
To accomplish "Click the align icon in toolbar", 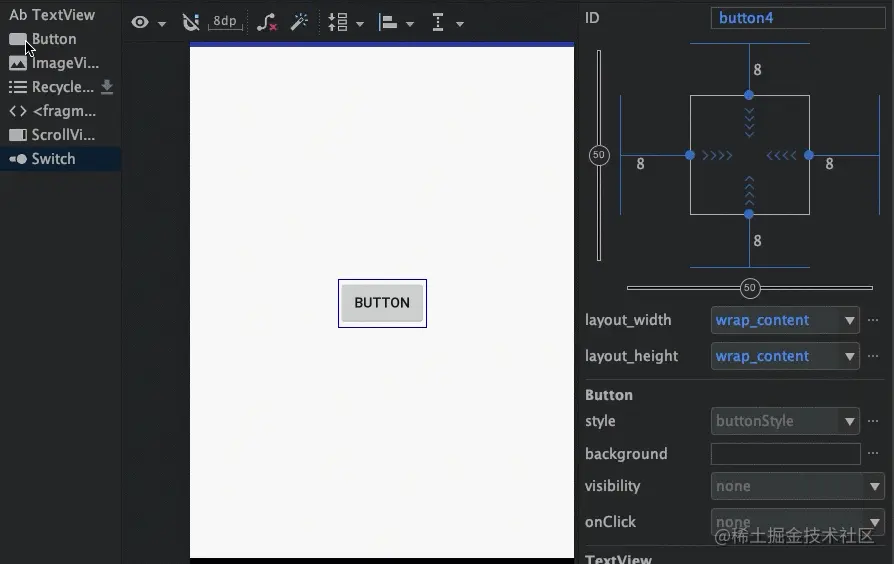I will 388,22.
